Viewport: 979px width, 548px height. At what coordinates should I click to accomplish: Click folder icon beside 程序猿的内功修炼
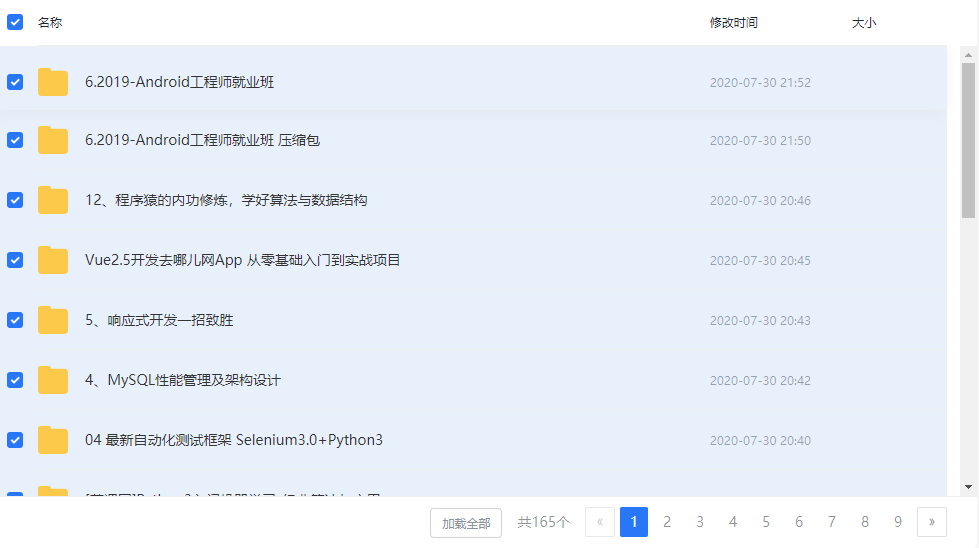(x=53, y=200)
